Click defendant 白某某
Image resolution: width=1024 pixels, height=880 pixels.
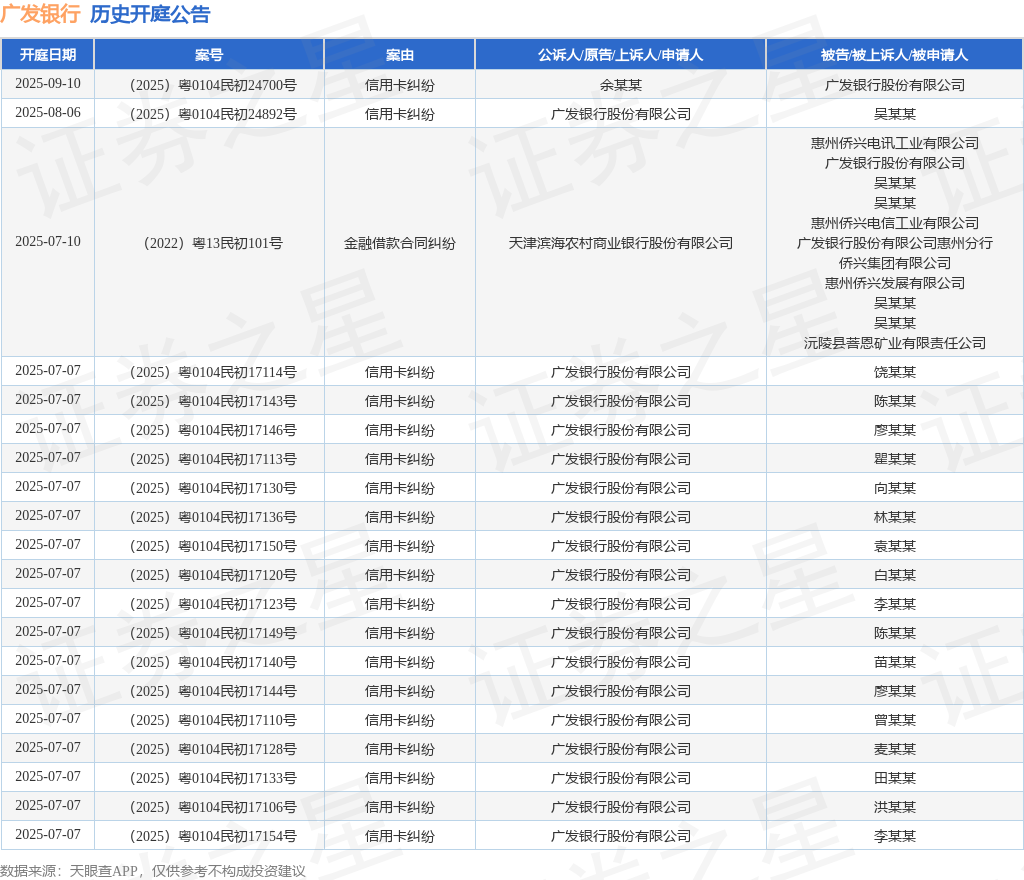tap(895, 575)
